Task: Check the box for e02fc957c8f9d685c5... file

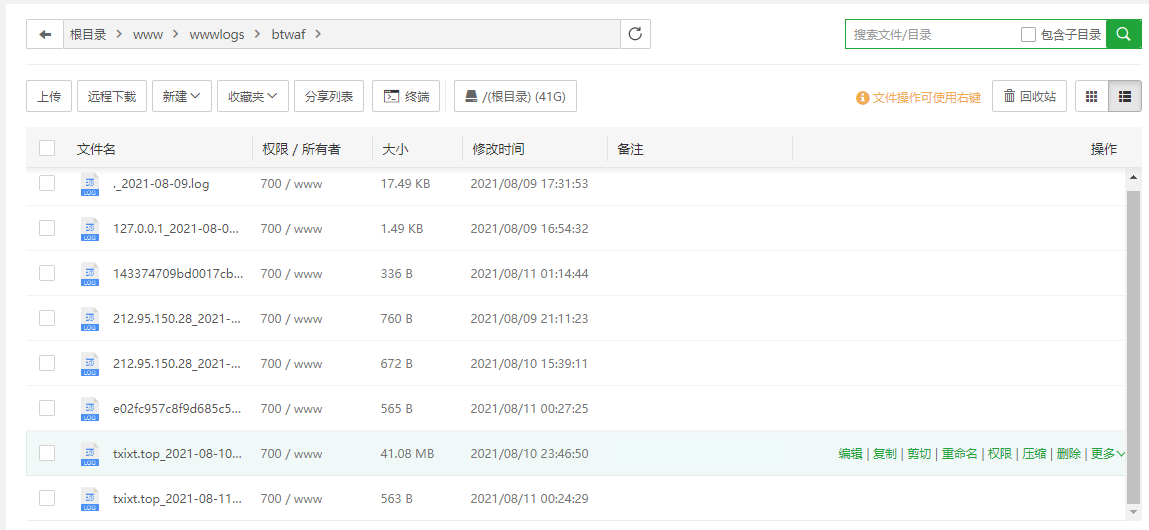Action: tap(47, 408)
